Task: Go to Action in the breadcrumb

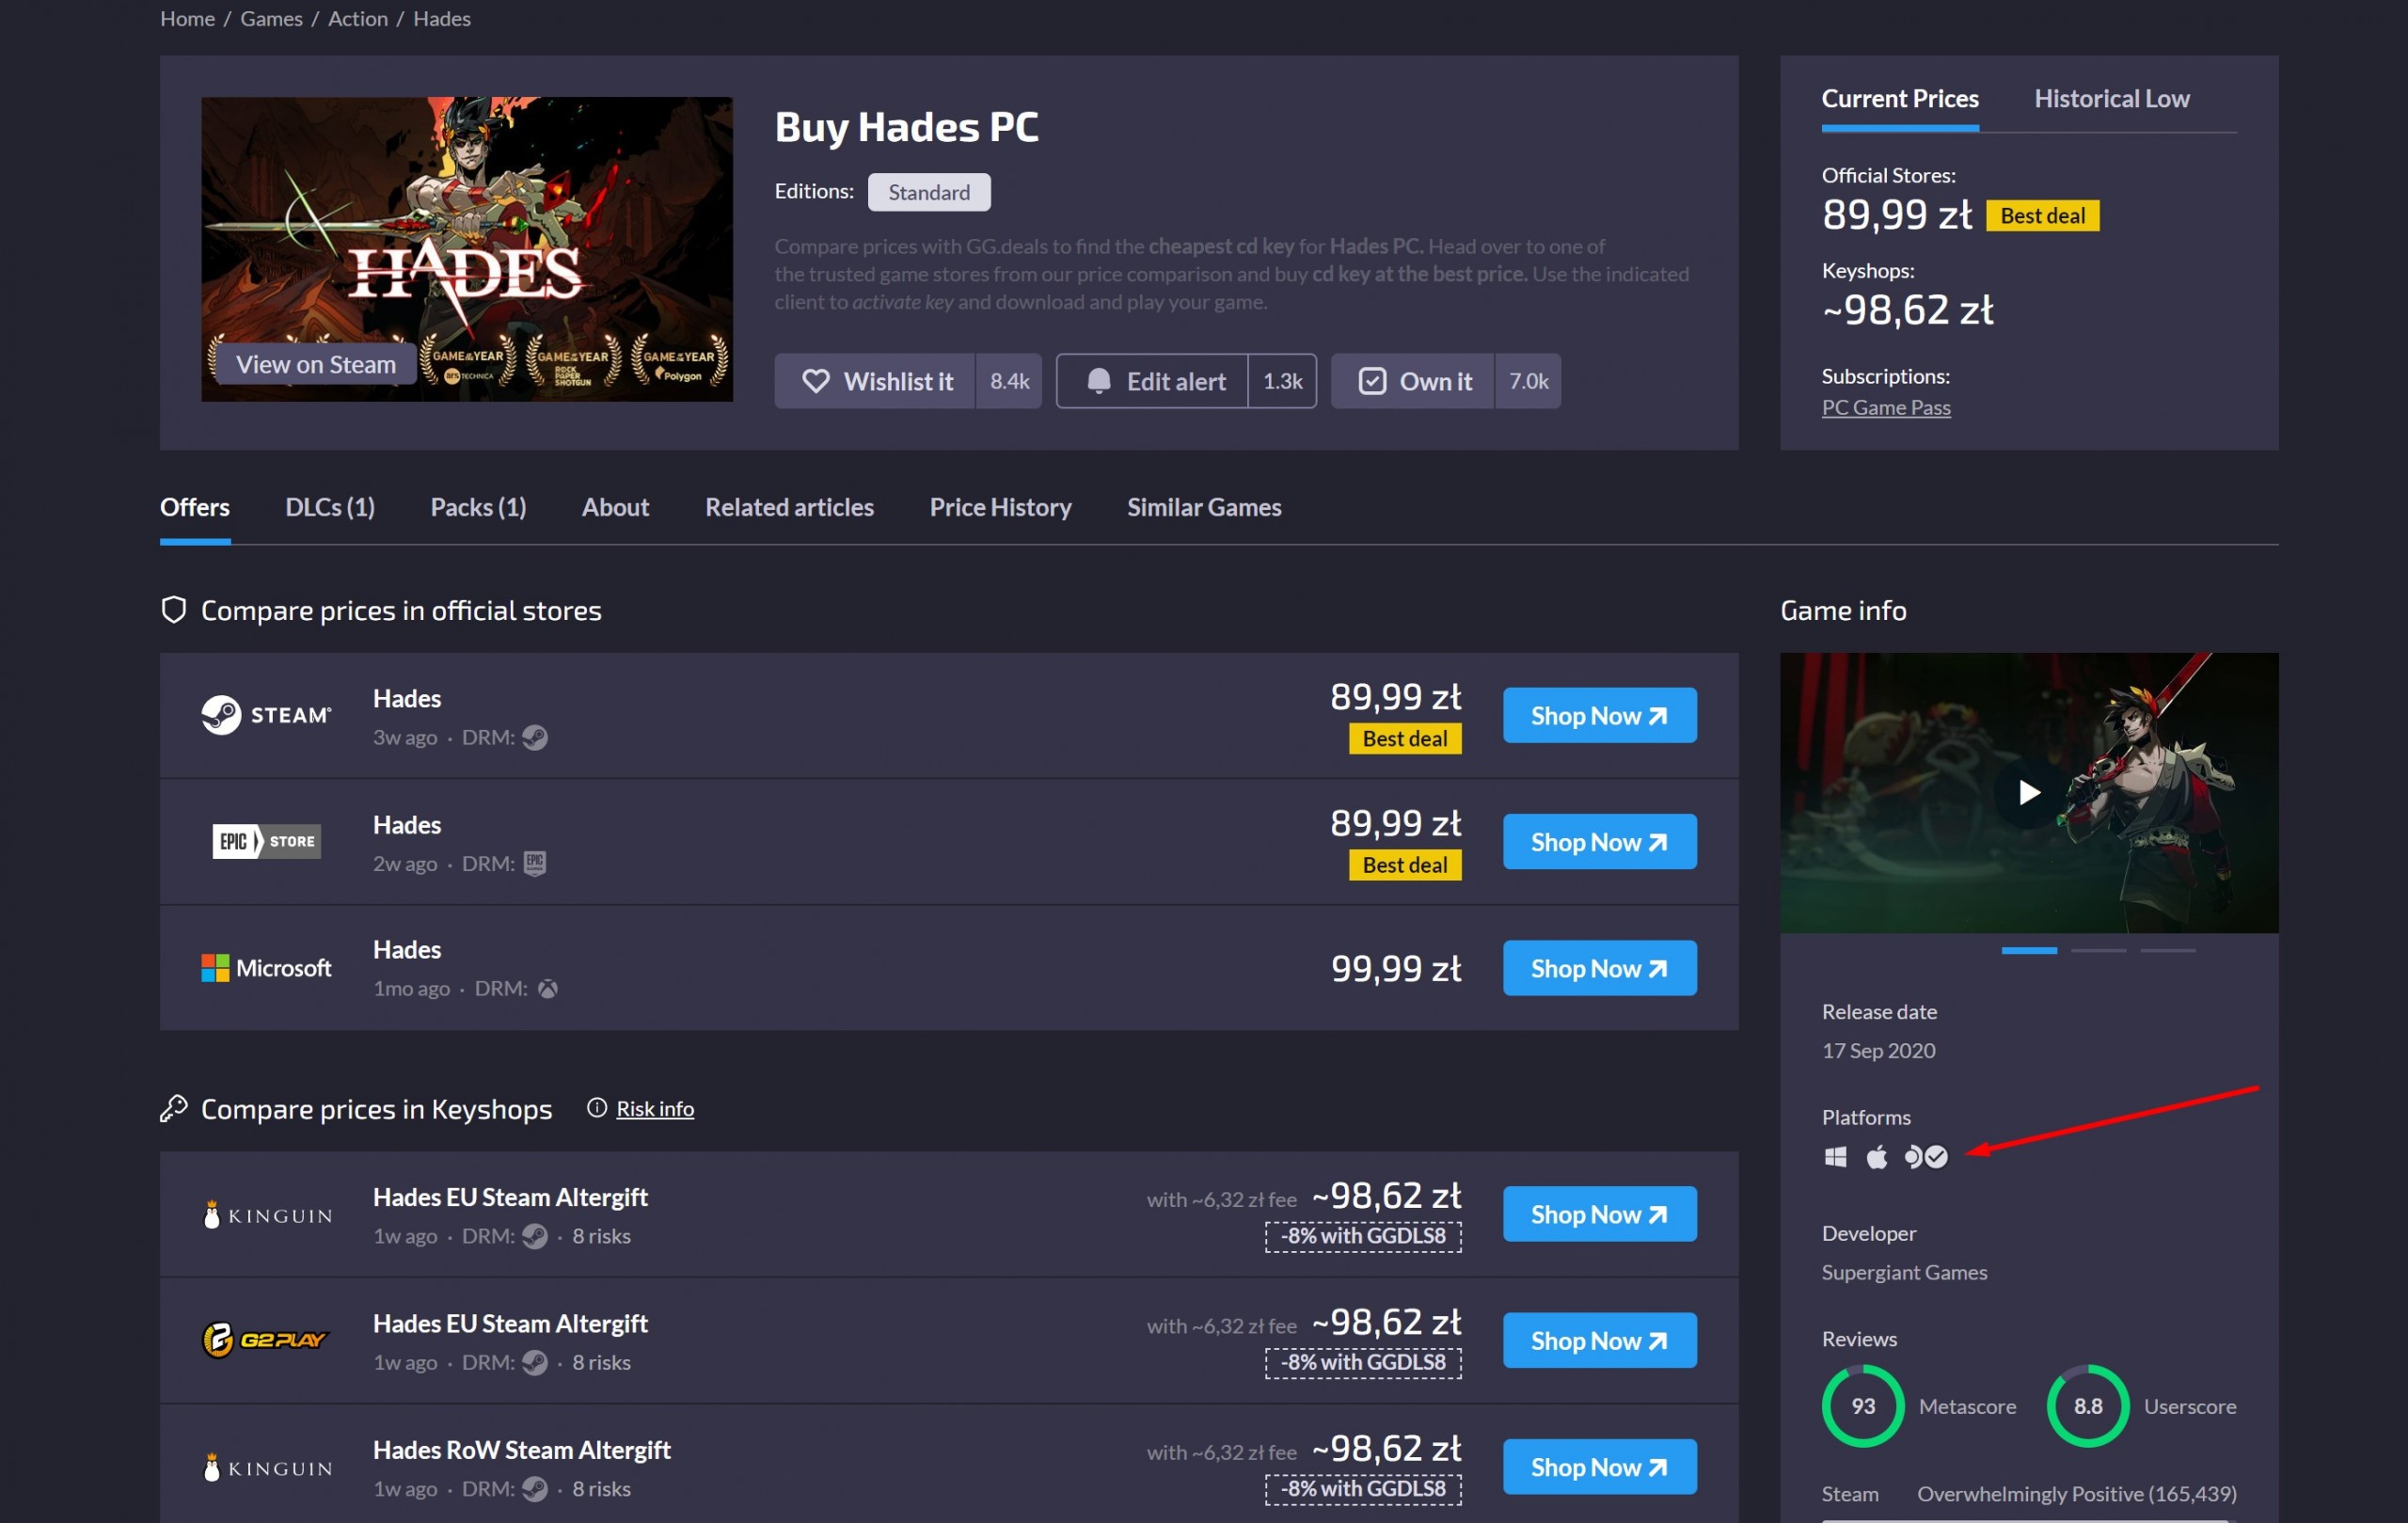Action: point(358,18)
